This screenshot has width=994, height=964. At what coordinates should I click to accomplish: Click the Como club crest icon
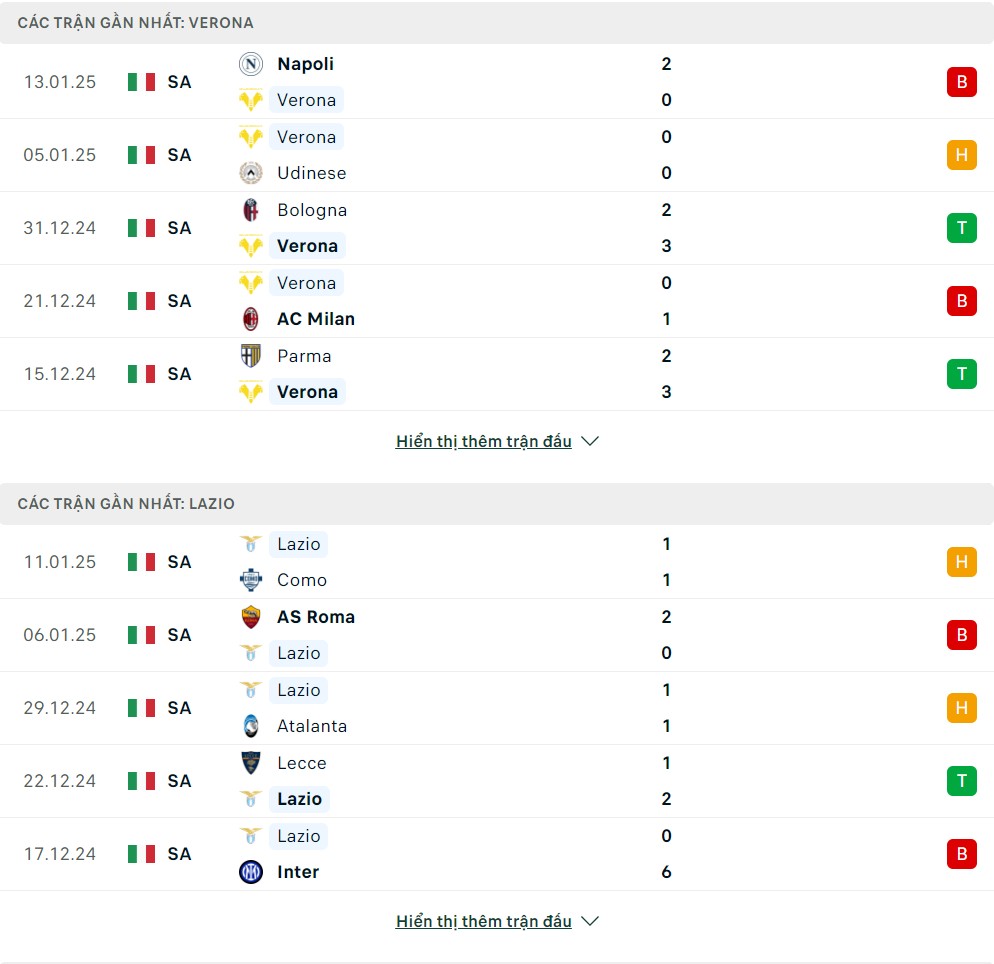[x=251, y=580]
